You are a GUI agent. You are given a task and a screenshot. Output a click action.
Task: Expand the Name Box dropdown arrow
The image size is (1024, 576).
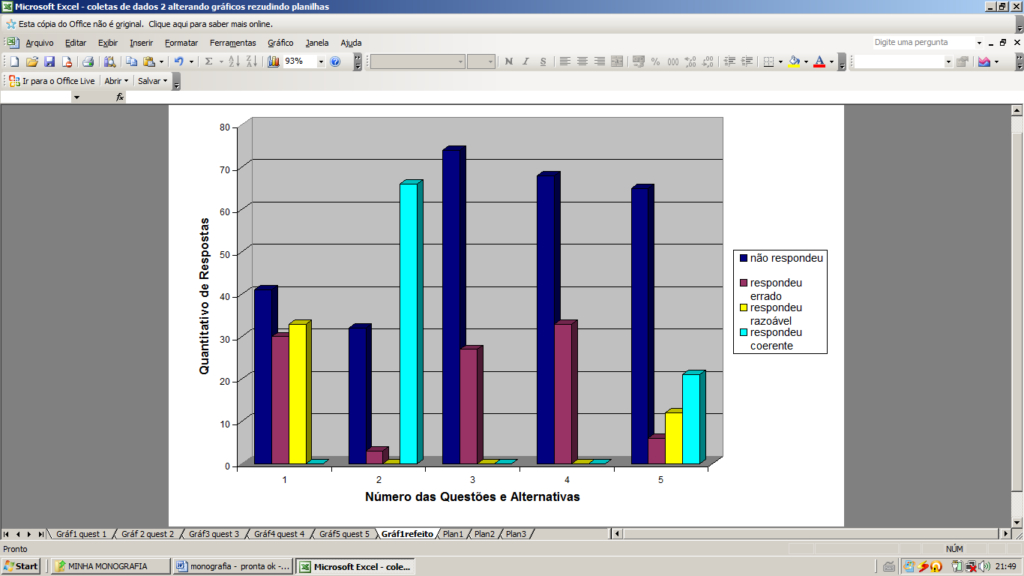coord(76,97)
